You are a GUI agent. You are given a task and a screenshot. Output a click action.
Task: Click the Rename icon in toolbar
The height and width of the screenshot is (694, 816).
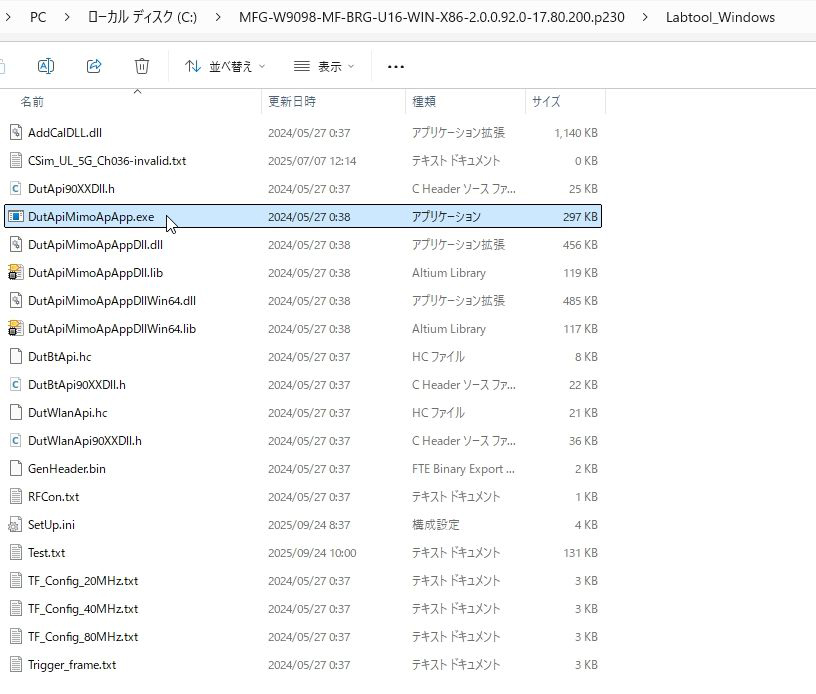click(46, 66)
